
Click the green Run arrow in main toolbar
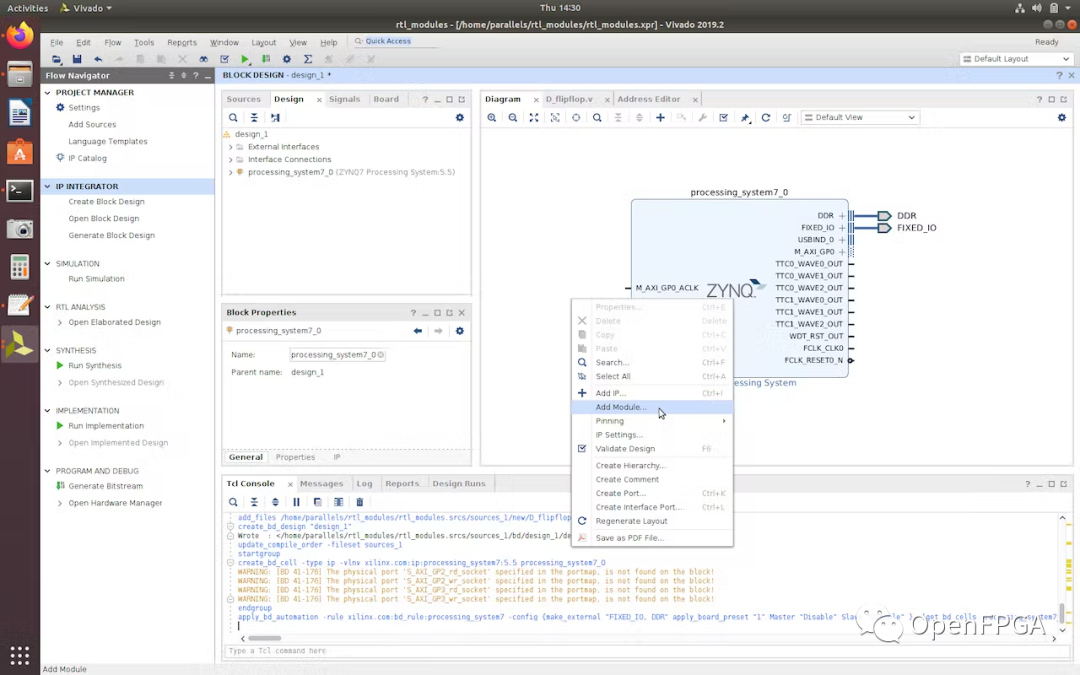pos(245,60)
